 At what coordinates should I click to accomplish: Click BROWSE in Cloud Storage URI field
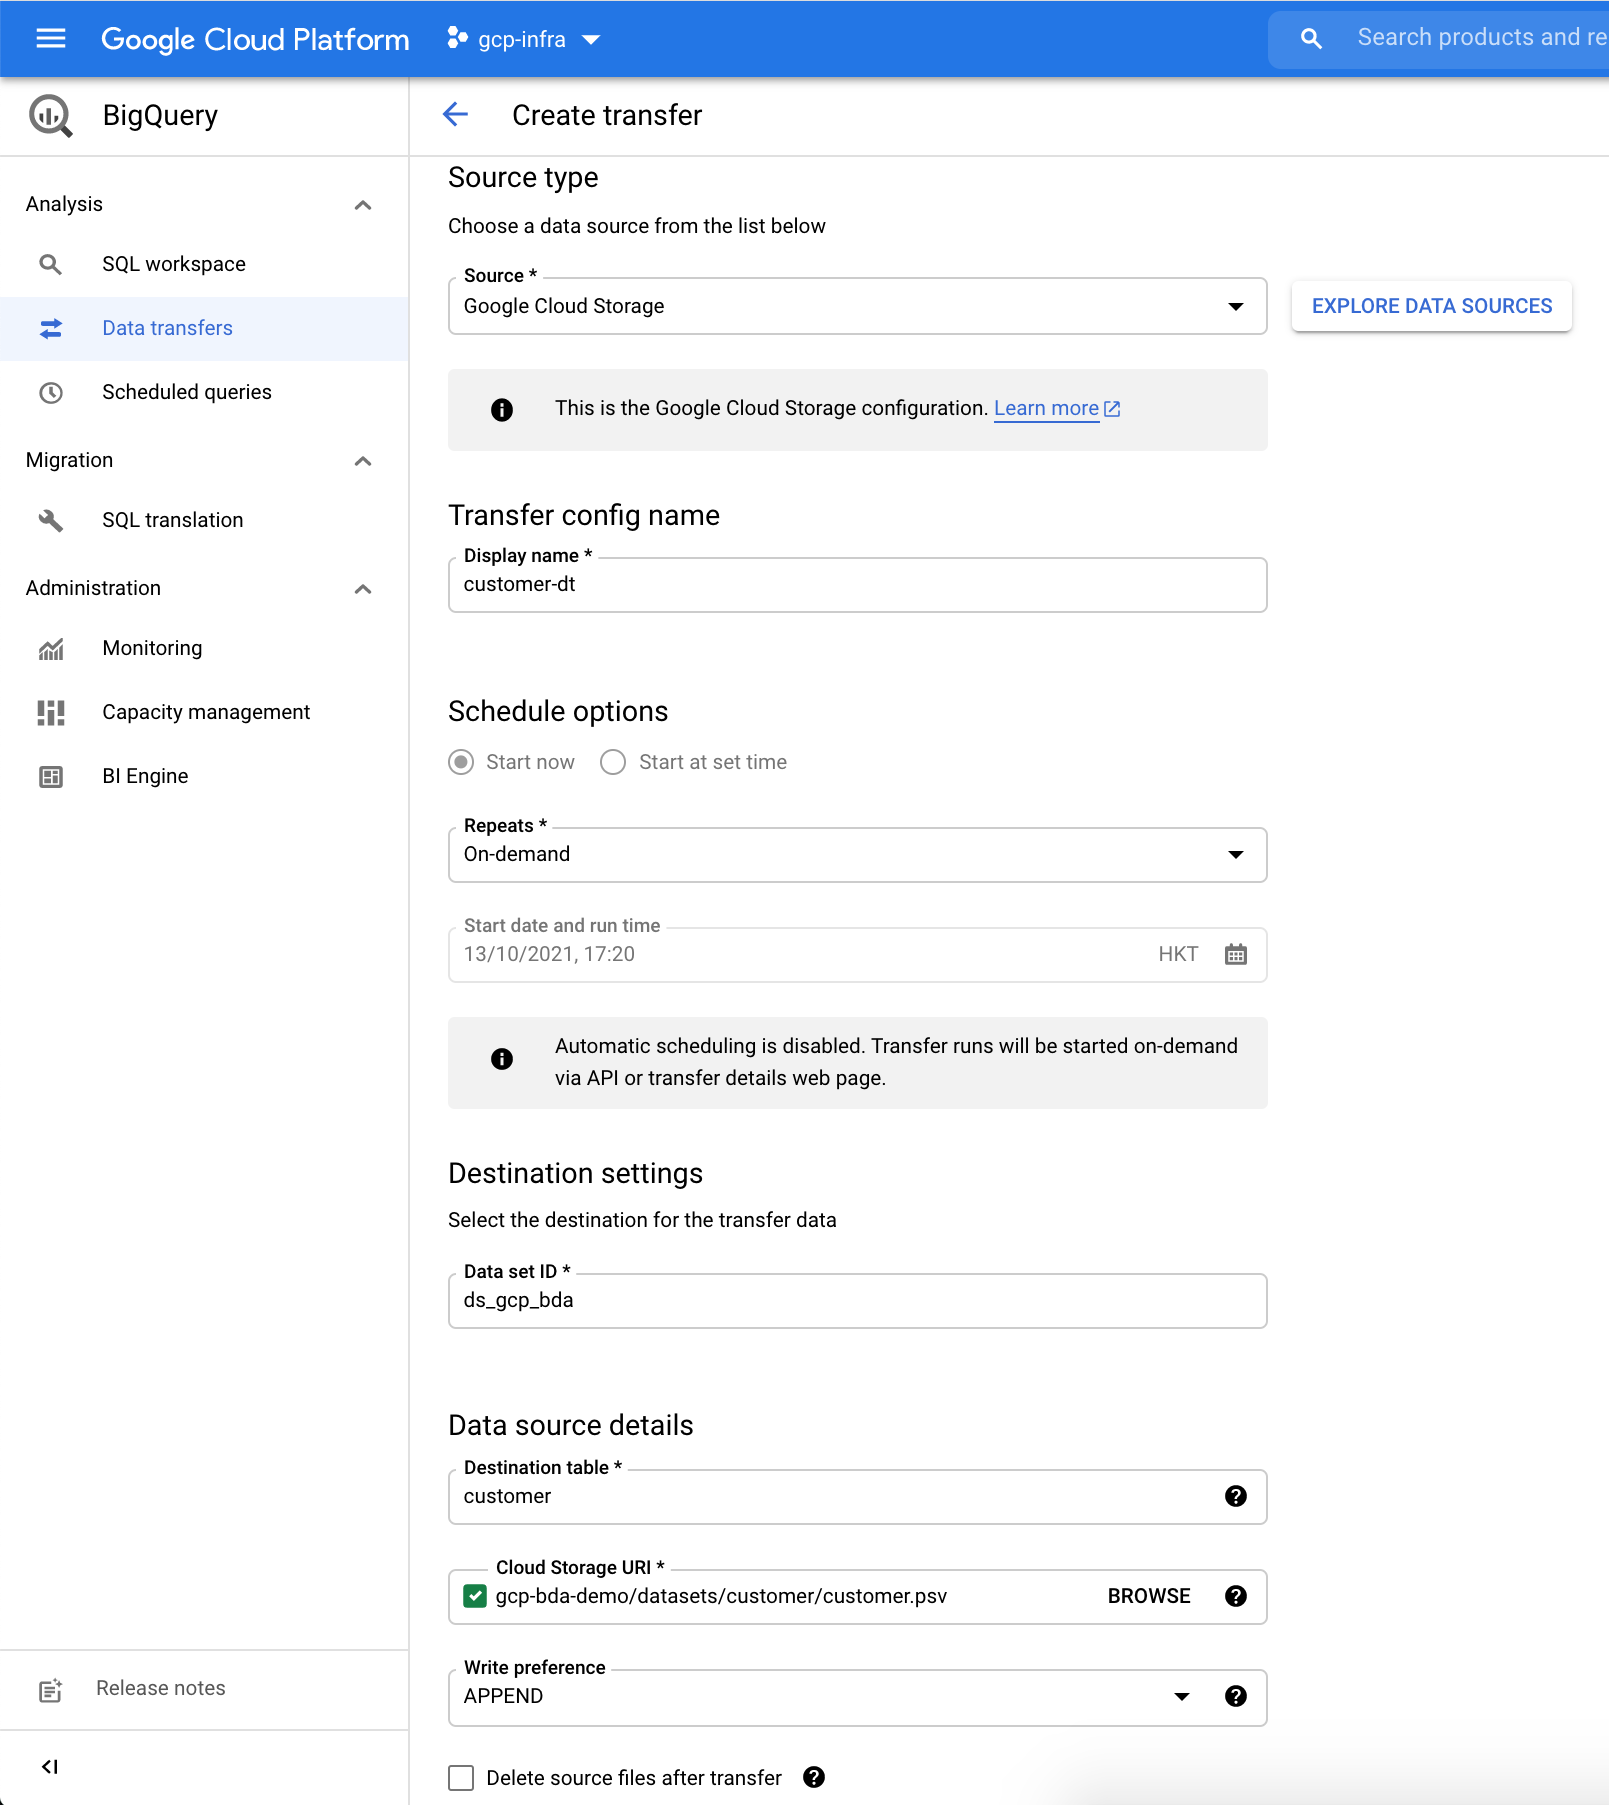pos(1149,1596)
